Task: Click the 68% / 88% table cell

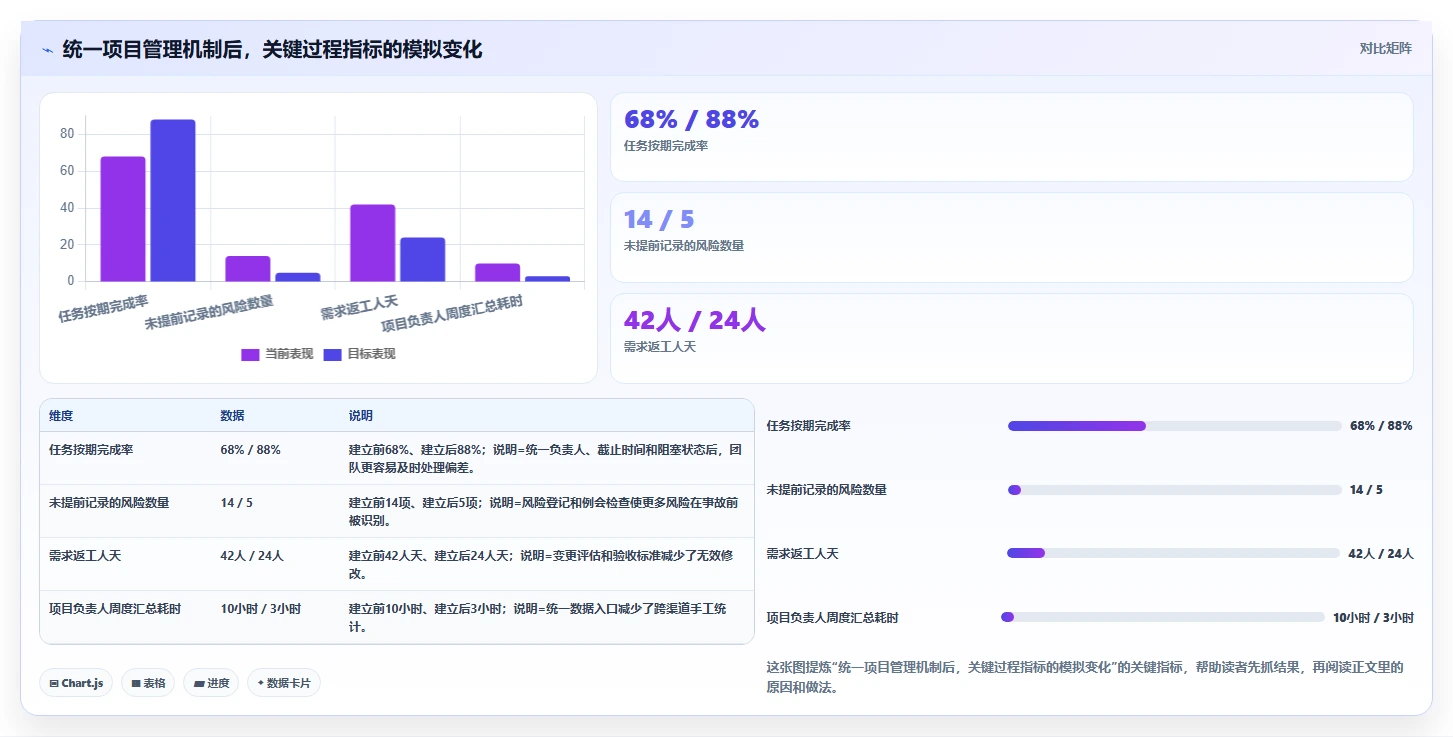Action: 250,450
